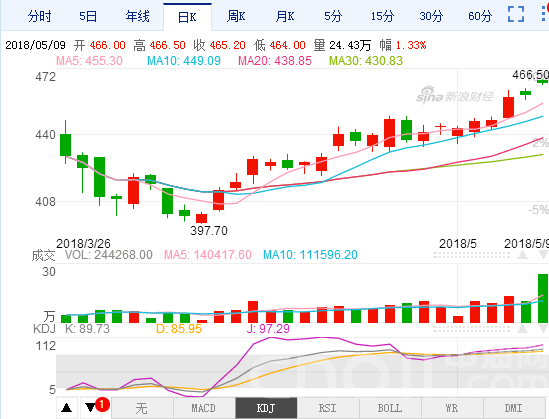Select the MACD indicator button

click(204, 408)
